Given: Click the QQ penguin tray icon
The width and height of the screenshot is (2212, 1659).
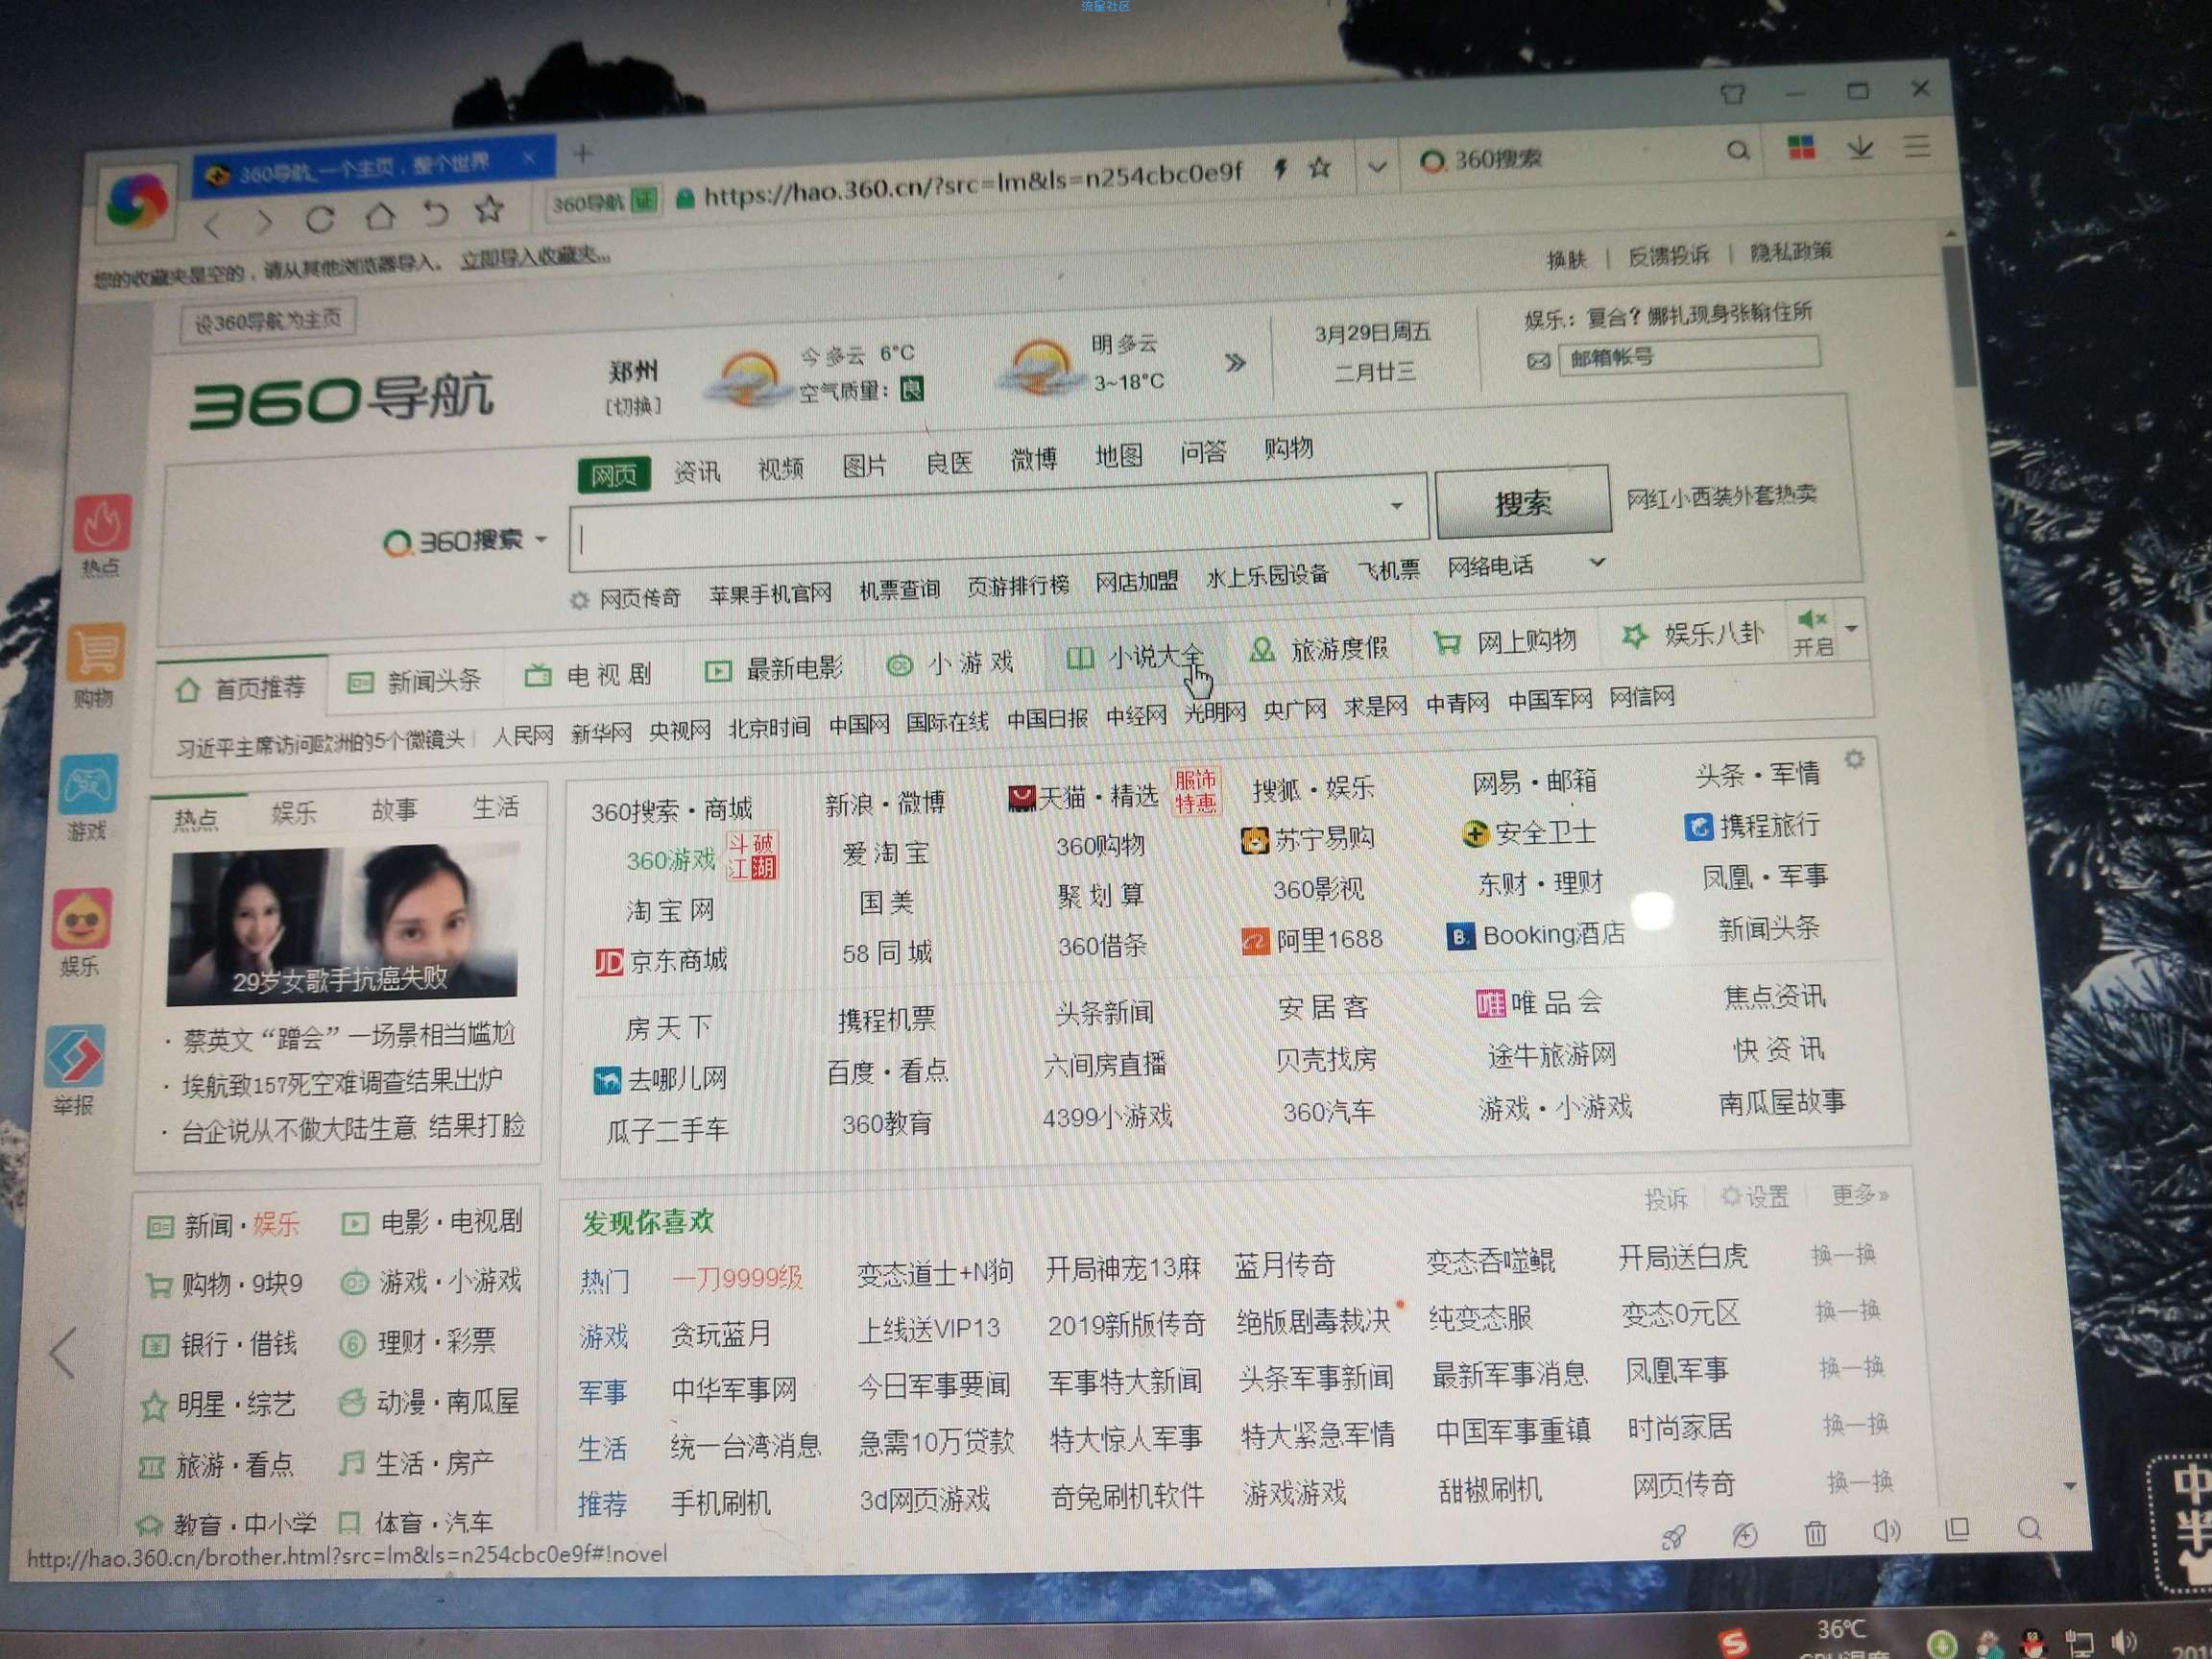Looking at the screenshot, I should [x=2032, y=1642].
